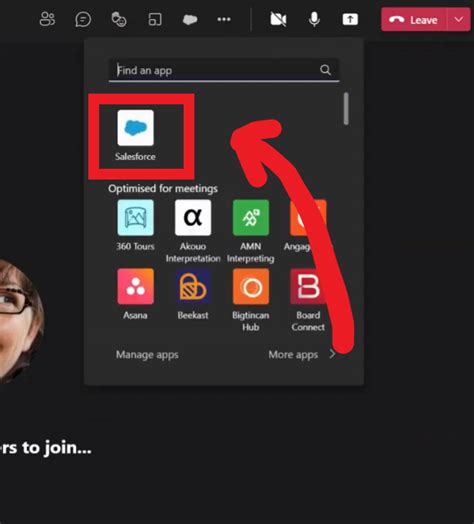
Task: Open the People participants panel
Action: pyautogui.click(x=47, y=19)
